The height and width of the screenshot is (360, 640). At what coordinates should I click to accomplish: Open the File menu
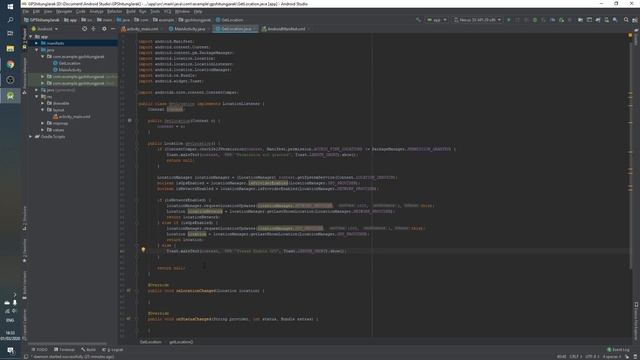pos(26,11)
